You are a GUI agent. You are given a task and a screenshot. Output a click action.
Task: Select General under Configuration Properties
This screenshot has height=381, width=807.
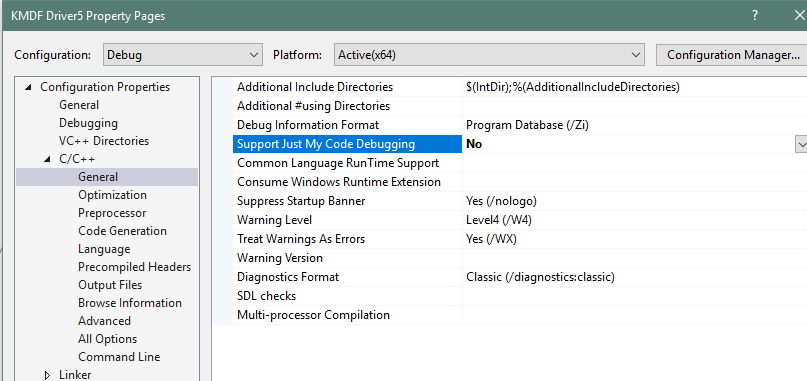pyautogui.click(x=79, y=105)
